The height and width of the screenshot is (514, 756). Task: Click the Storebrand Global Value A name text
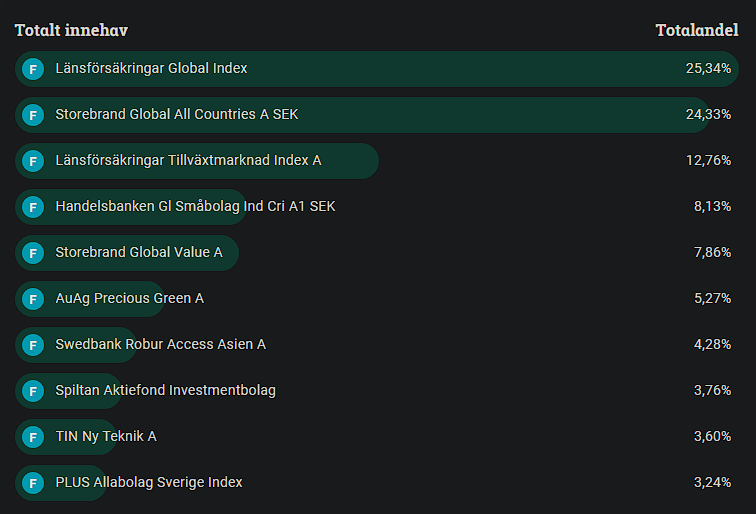pyautogui.click(x=139, y=252)
